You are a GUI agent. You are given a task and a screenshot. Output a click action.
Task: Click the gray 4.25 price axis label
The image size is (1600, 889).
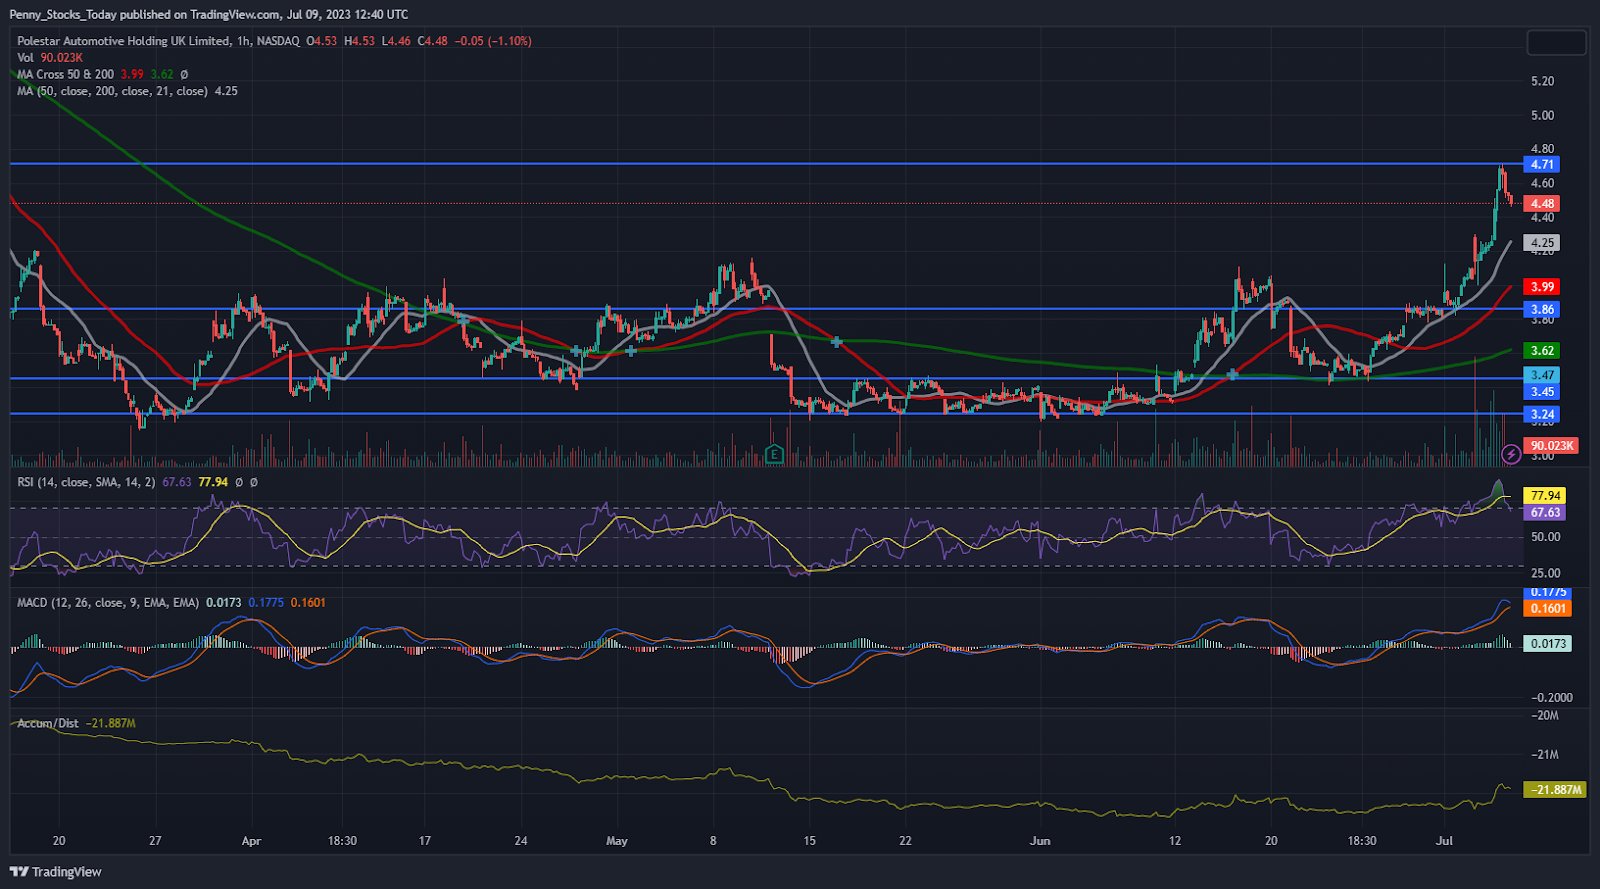pos(1543,243)
